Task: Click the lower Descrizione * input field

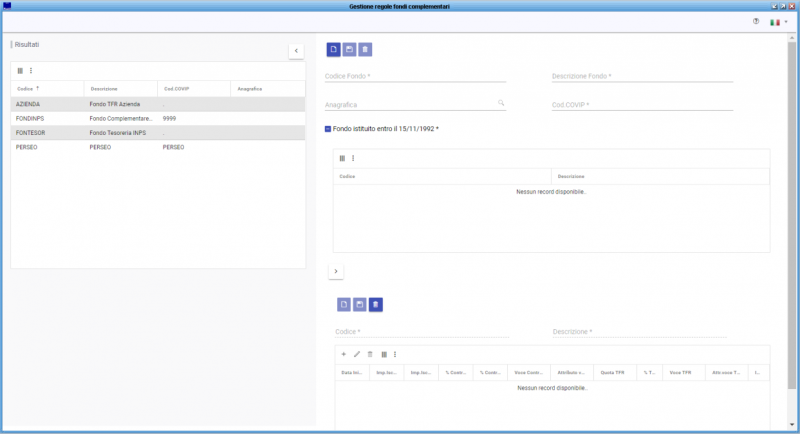Action: 640,331
